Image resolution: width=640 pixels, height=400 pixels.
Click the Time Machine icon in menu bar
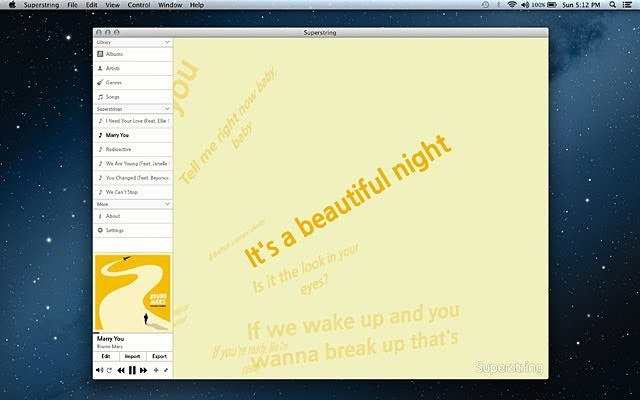tap(485, 5)
